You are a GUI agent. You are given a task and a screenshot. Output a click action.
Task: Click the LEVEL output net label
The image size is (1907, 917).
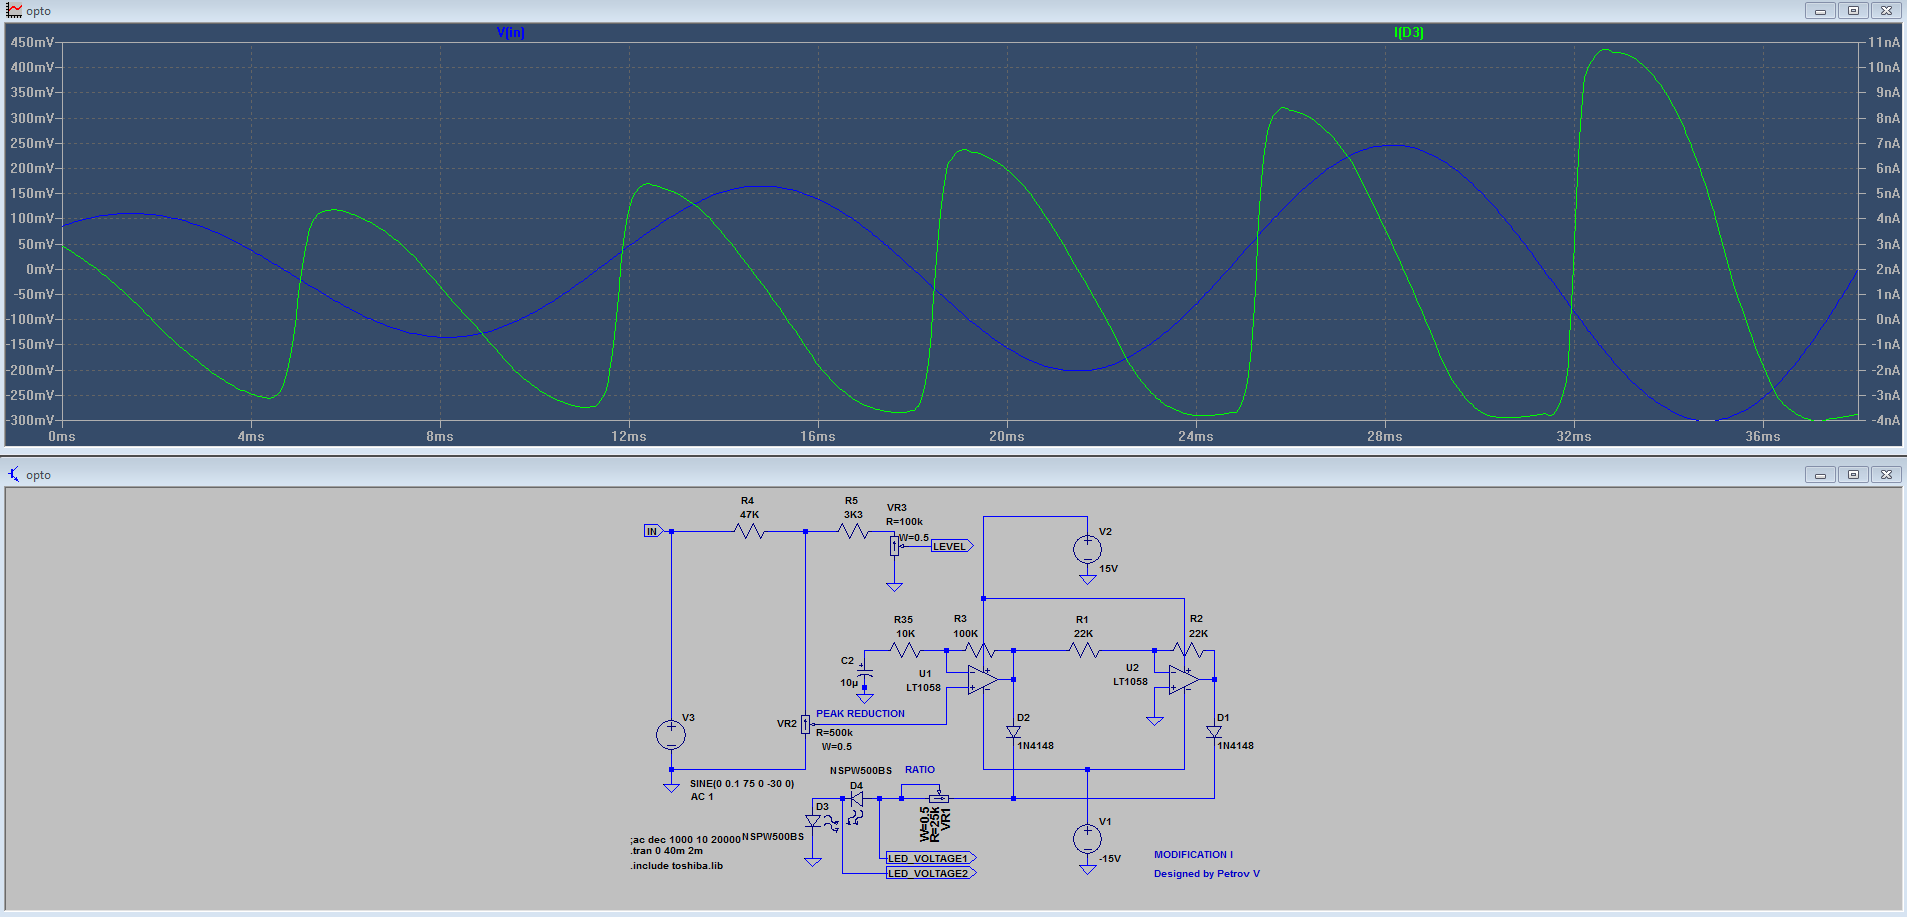(951, 546)
